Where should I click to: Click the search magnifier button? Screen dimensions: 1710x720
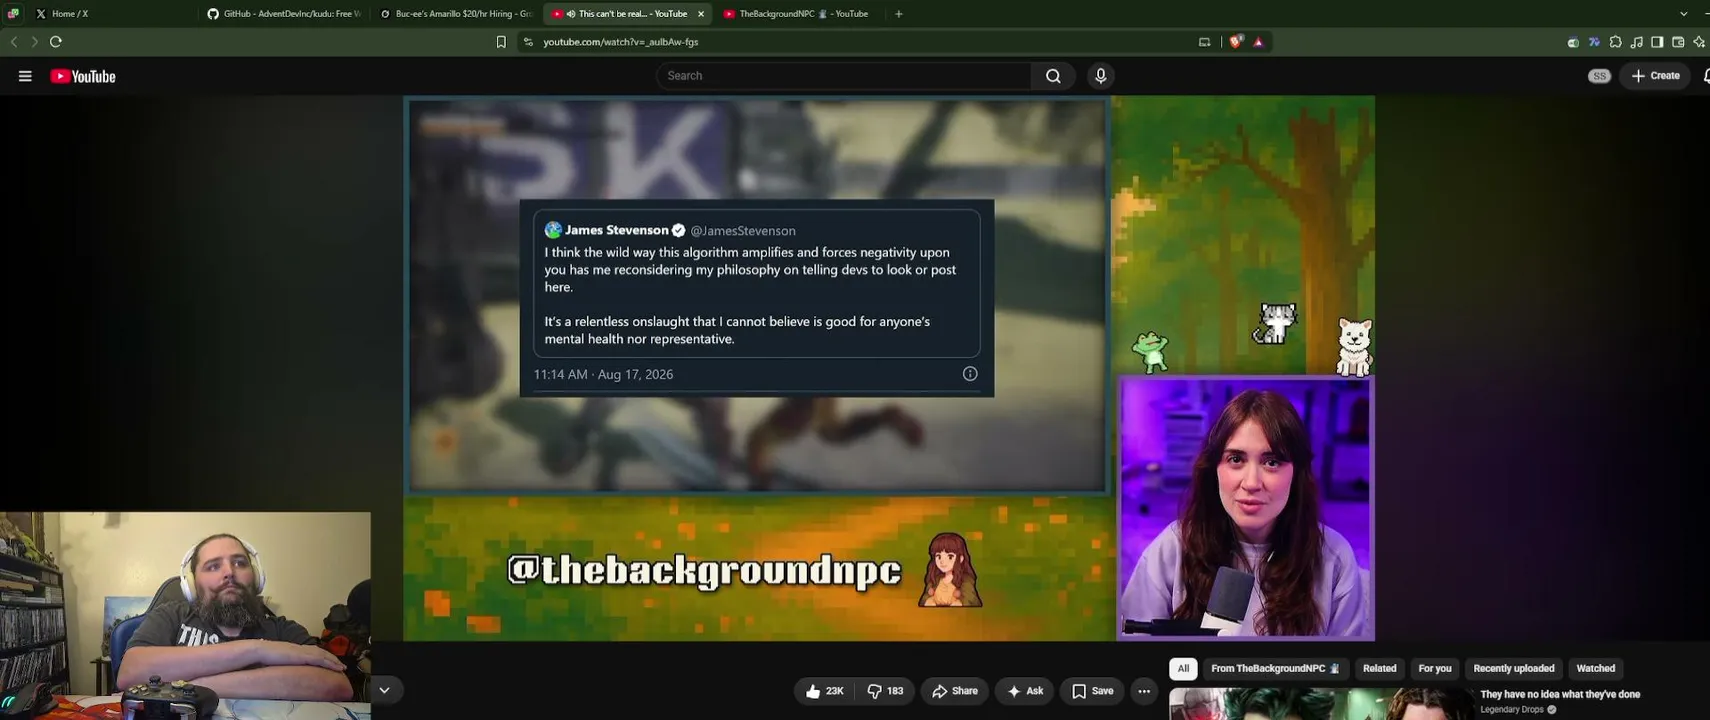tap(1053, 76)
